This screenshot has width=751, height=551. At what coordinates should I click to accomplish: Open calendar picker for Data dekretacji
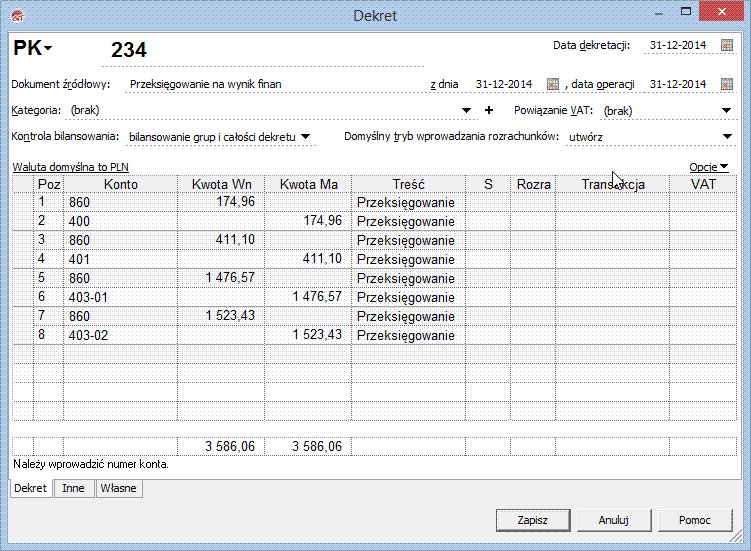pyautogui.click(x=727, y=45)
